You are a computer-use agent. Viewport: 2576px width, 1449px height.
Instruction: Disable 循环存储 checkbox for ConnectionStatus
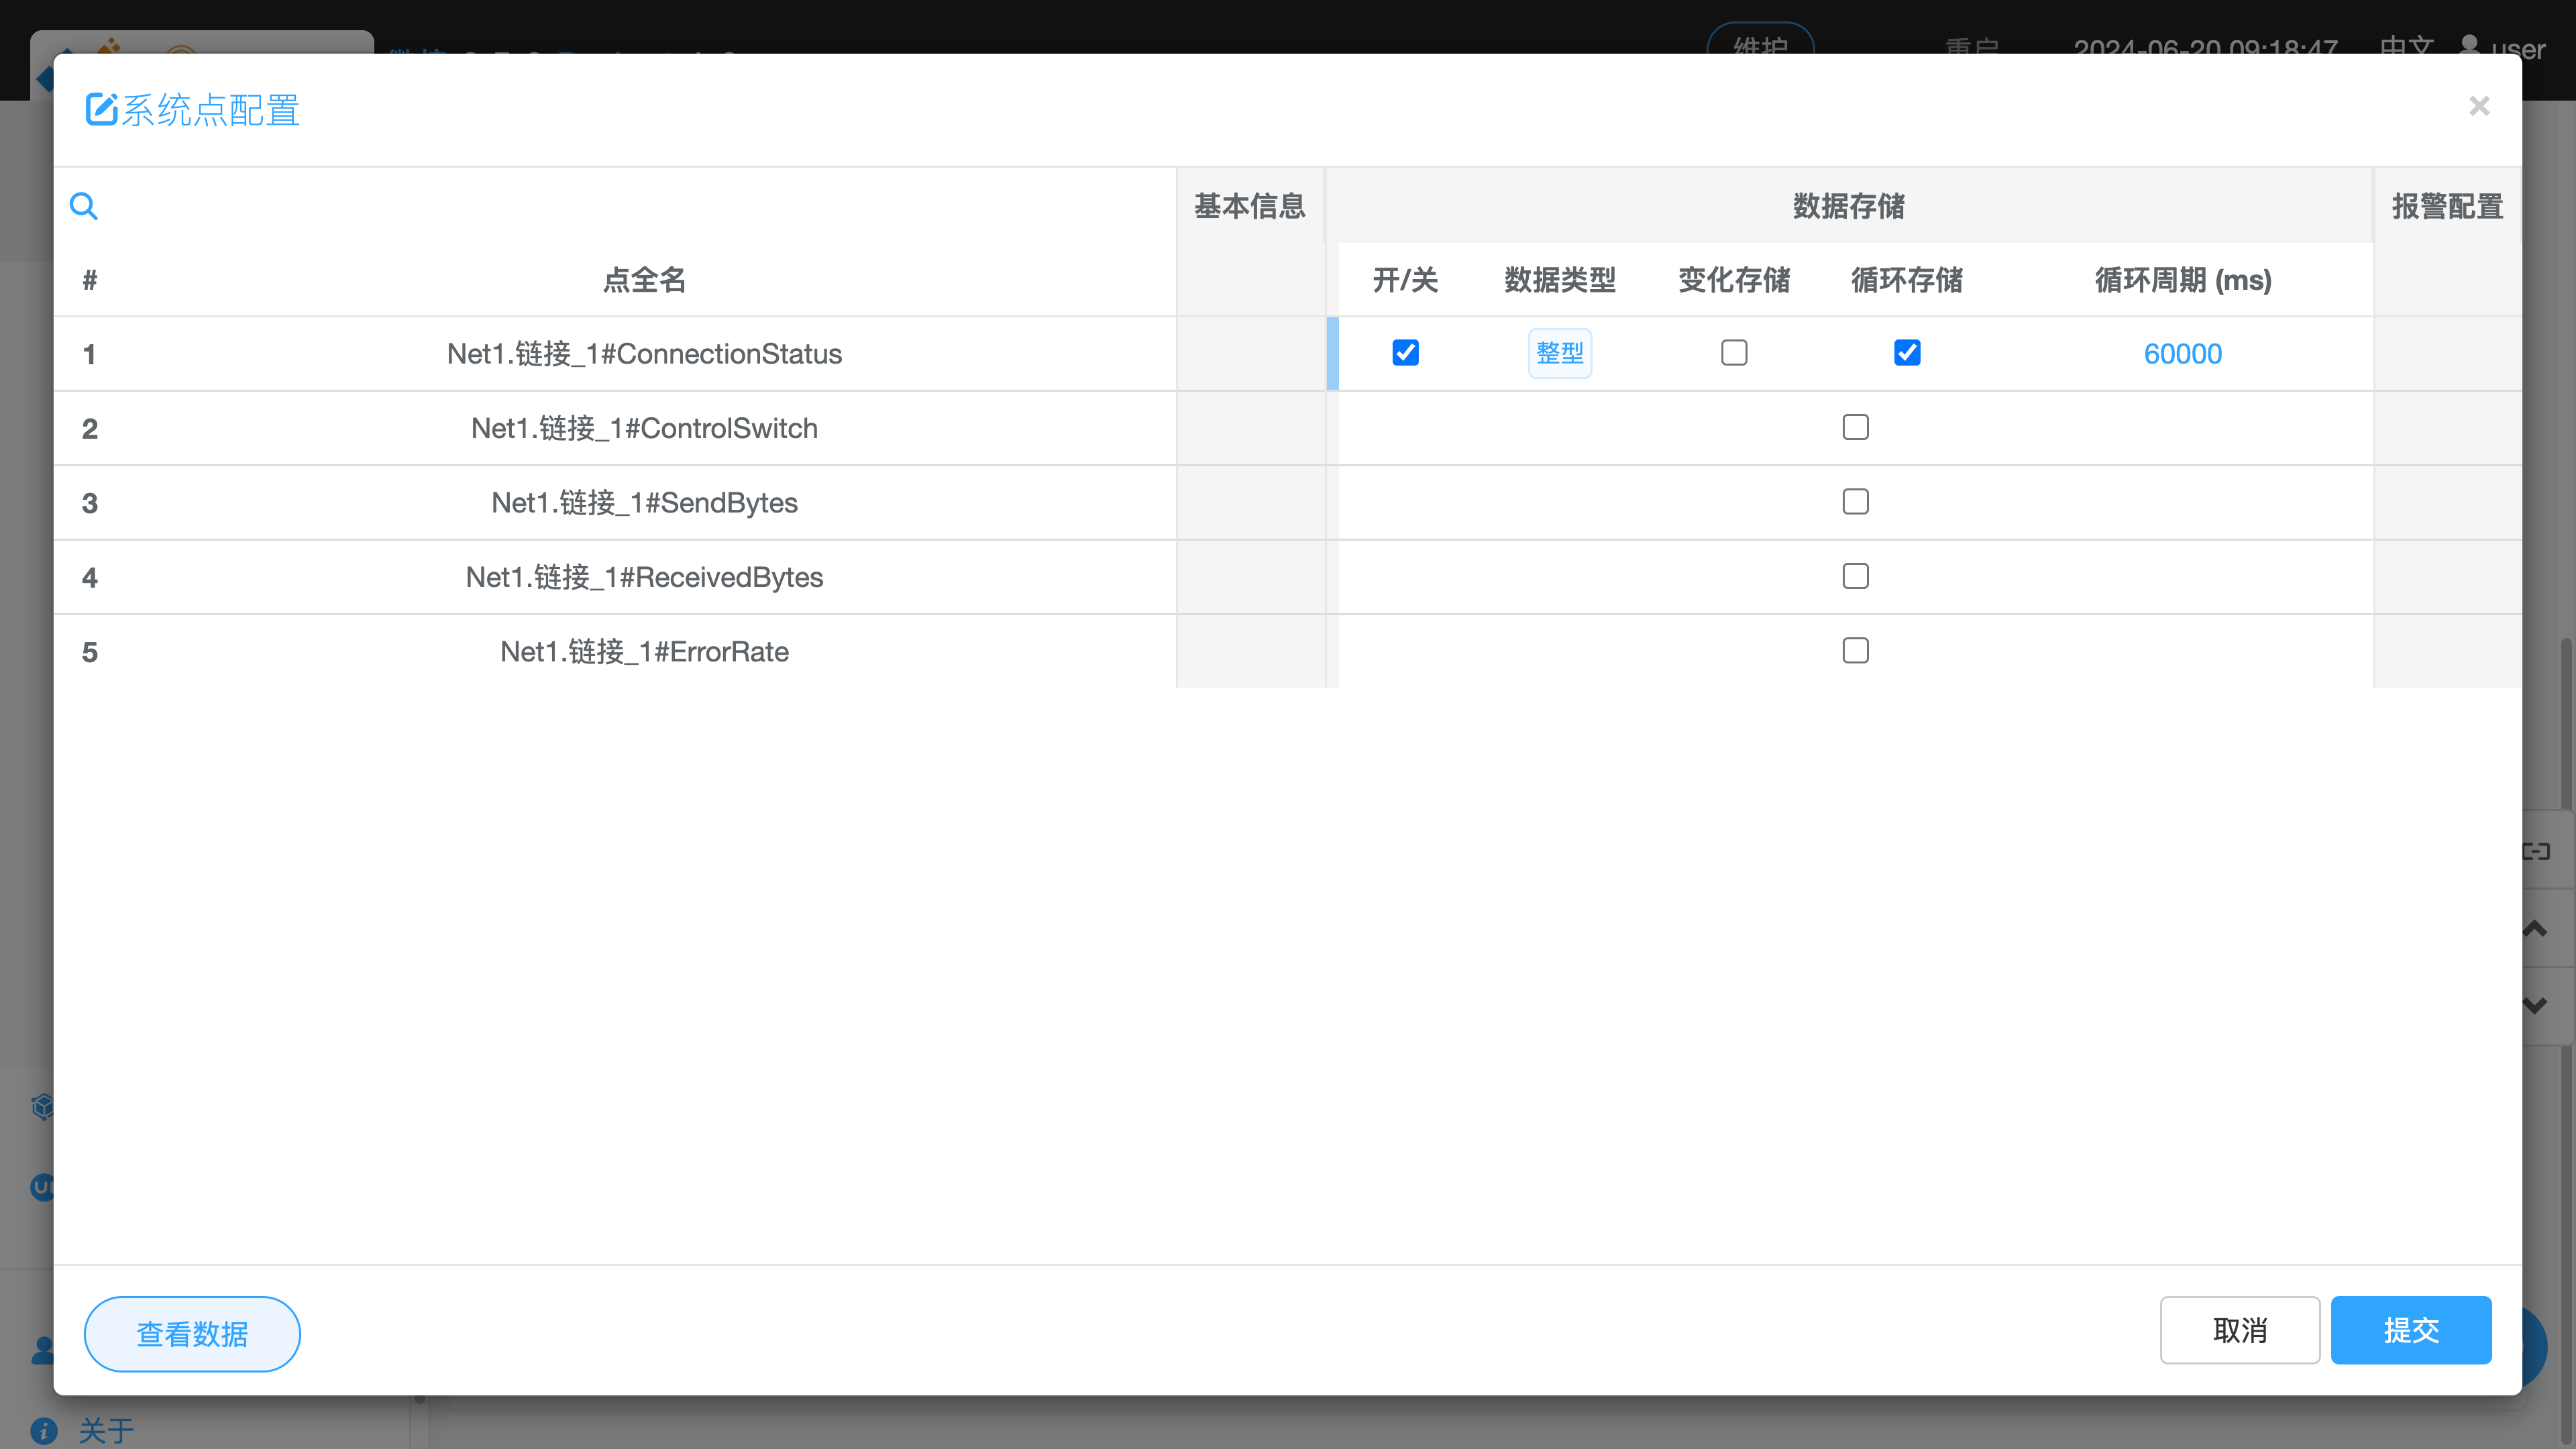1907,353
